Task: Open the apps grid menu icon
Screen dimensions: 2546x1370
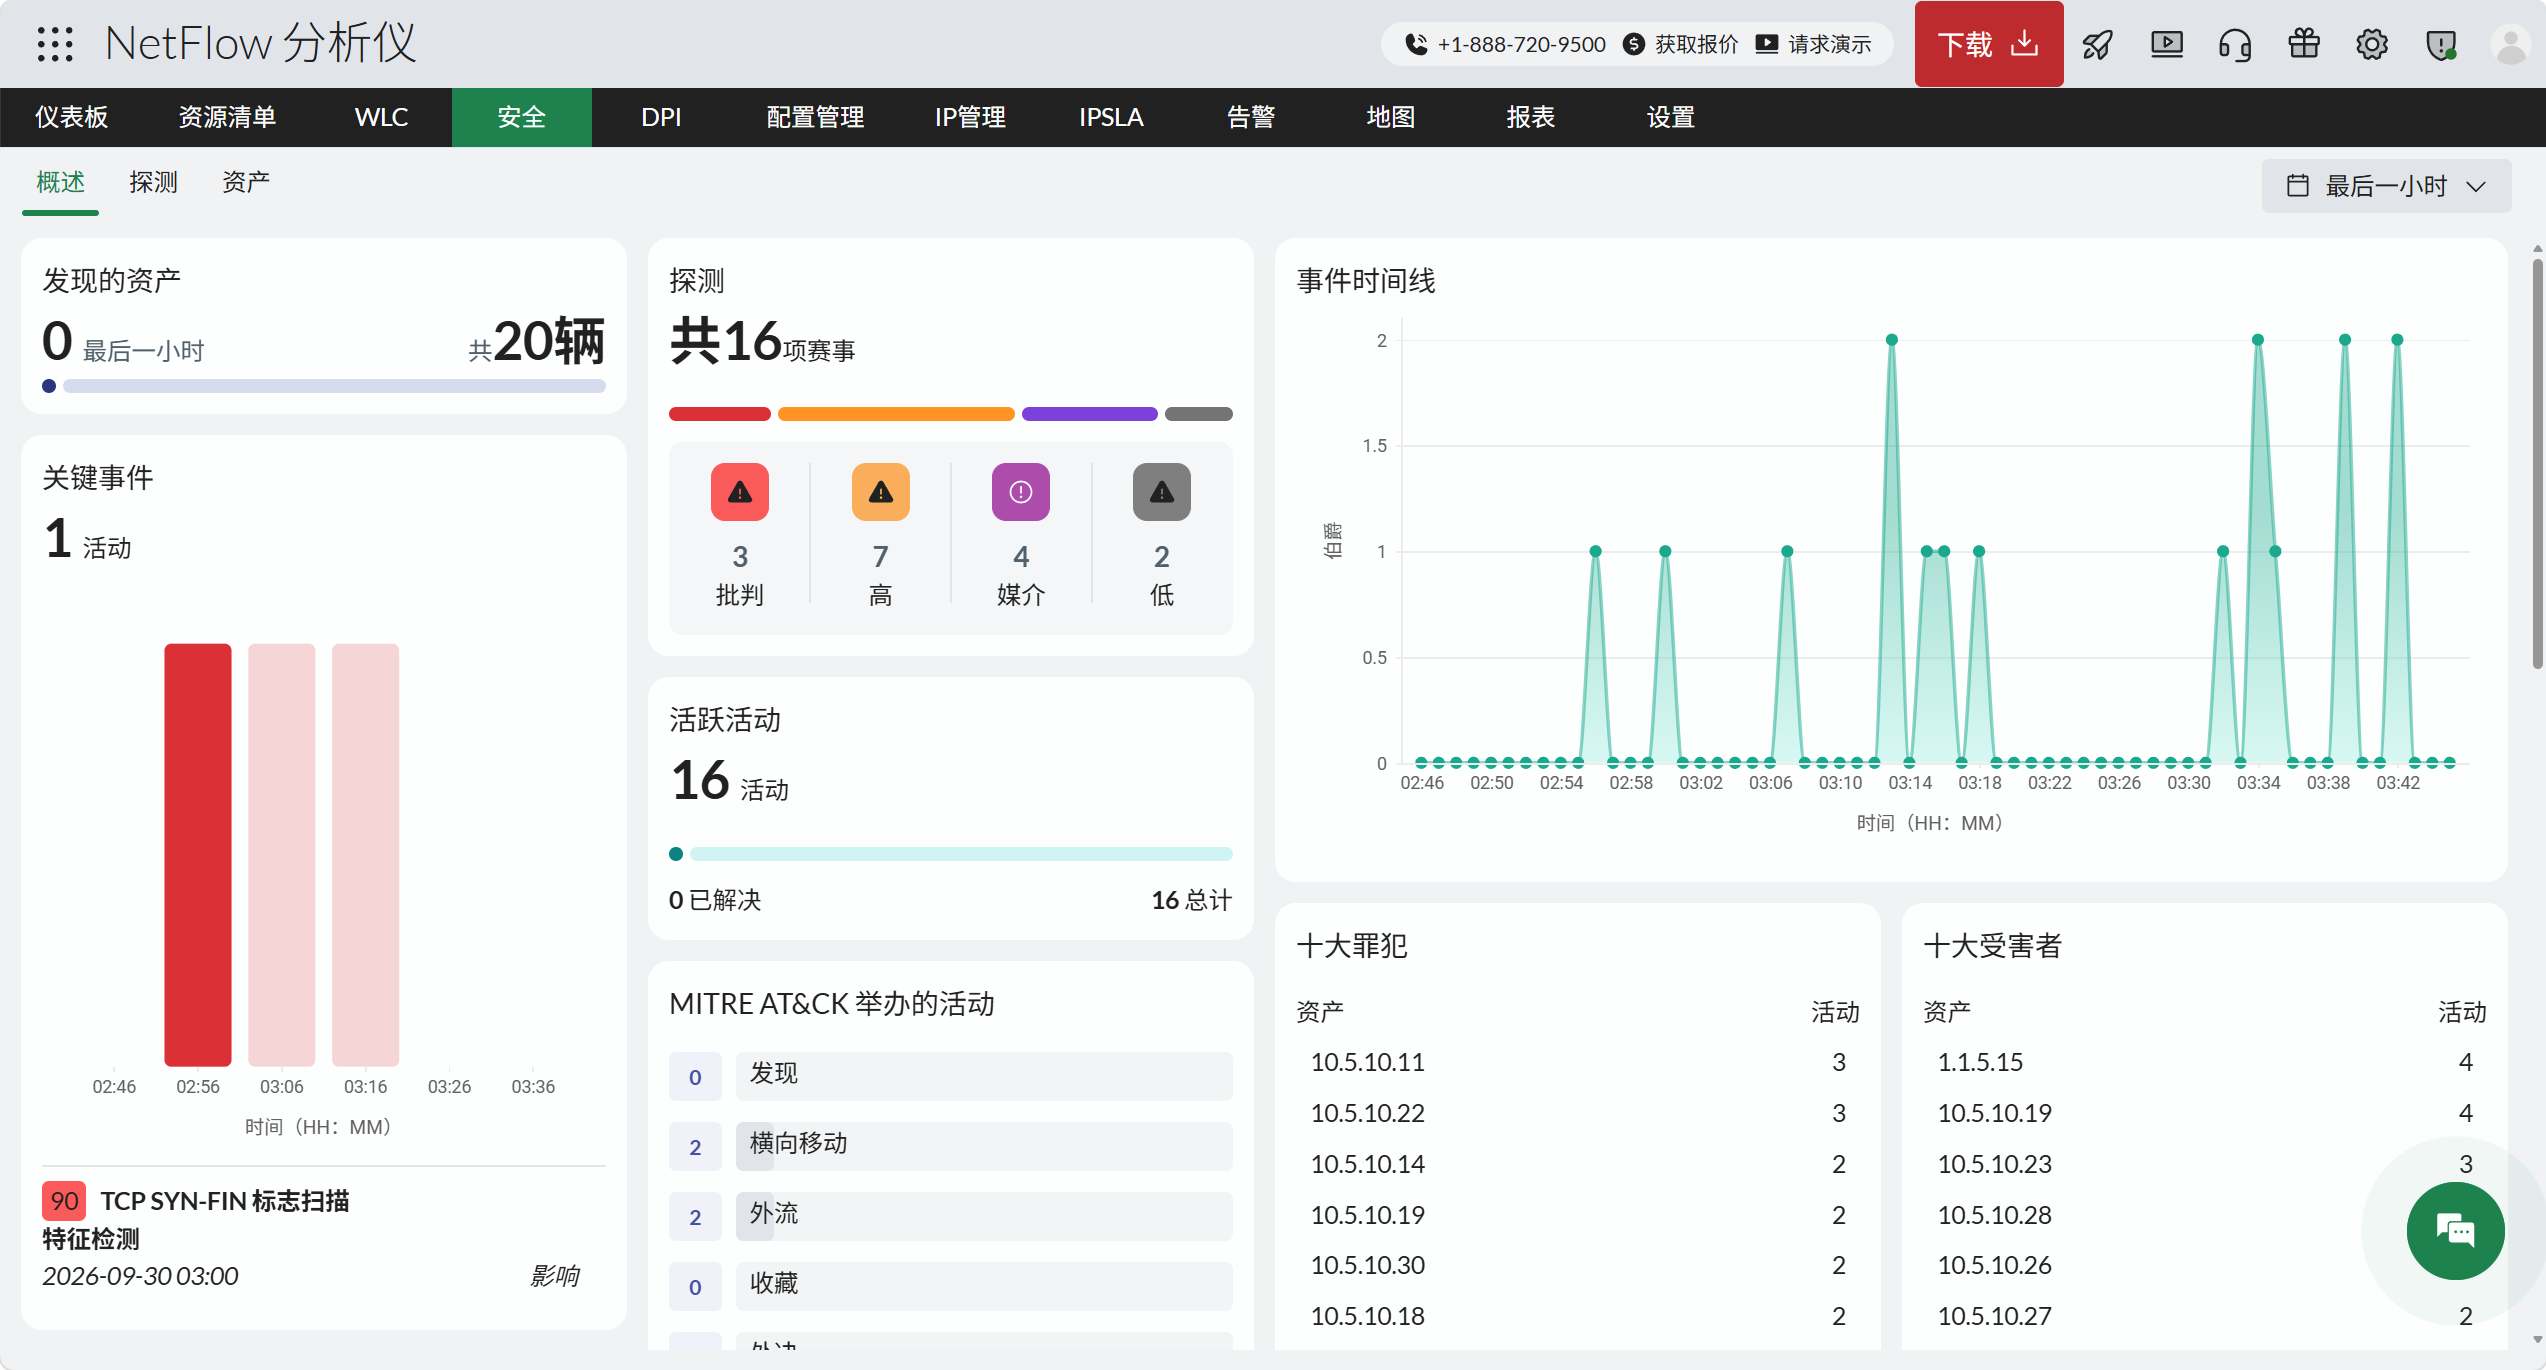Action: click(55, 44)
